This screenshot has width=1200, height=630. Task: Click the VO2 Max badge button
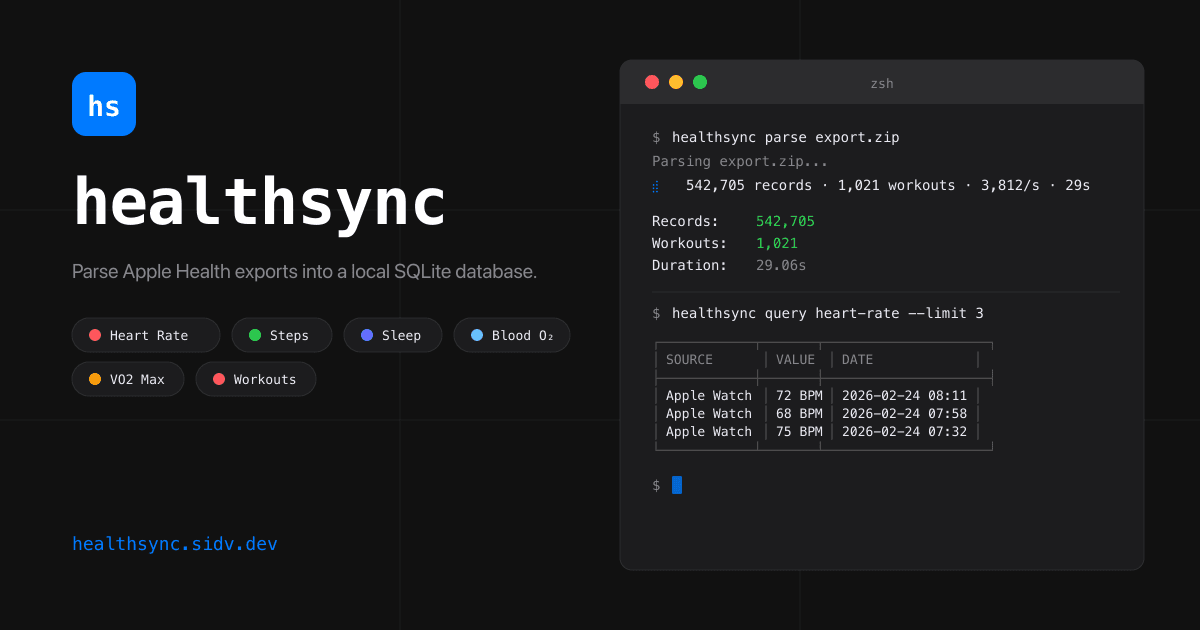(128, 379)
